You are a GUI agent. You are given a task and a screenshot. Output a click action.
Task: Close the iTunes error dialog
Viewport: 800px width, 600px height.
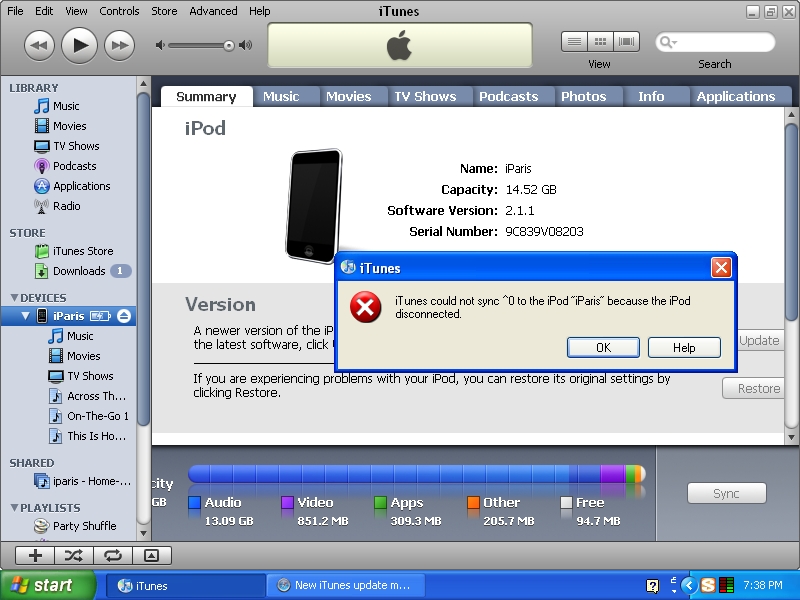(721, 267)
